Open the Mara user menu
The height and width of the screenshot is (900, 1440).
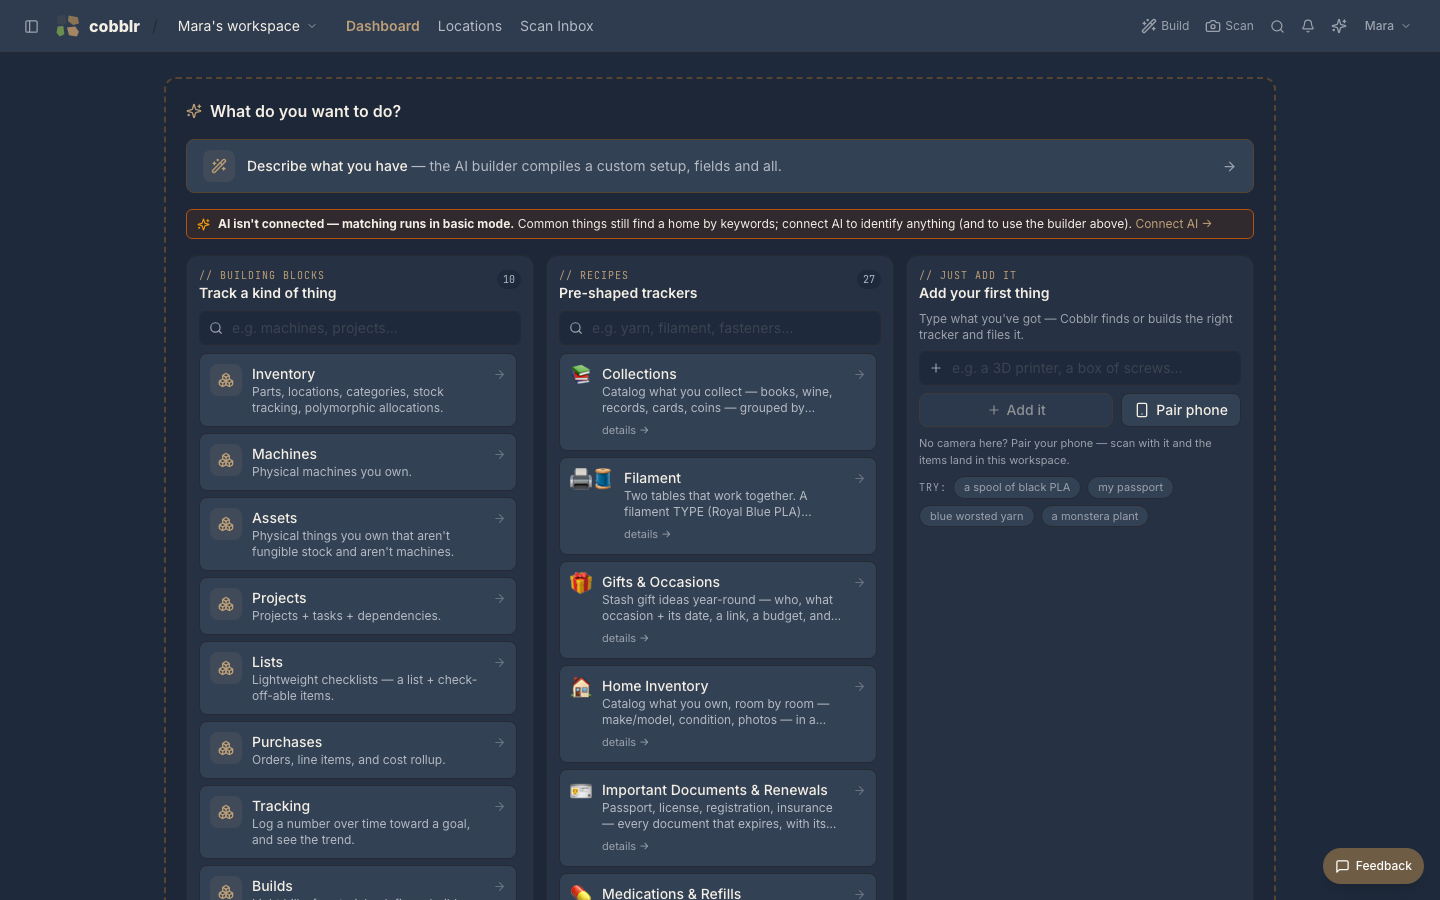(1387, 26)
